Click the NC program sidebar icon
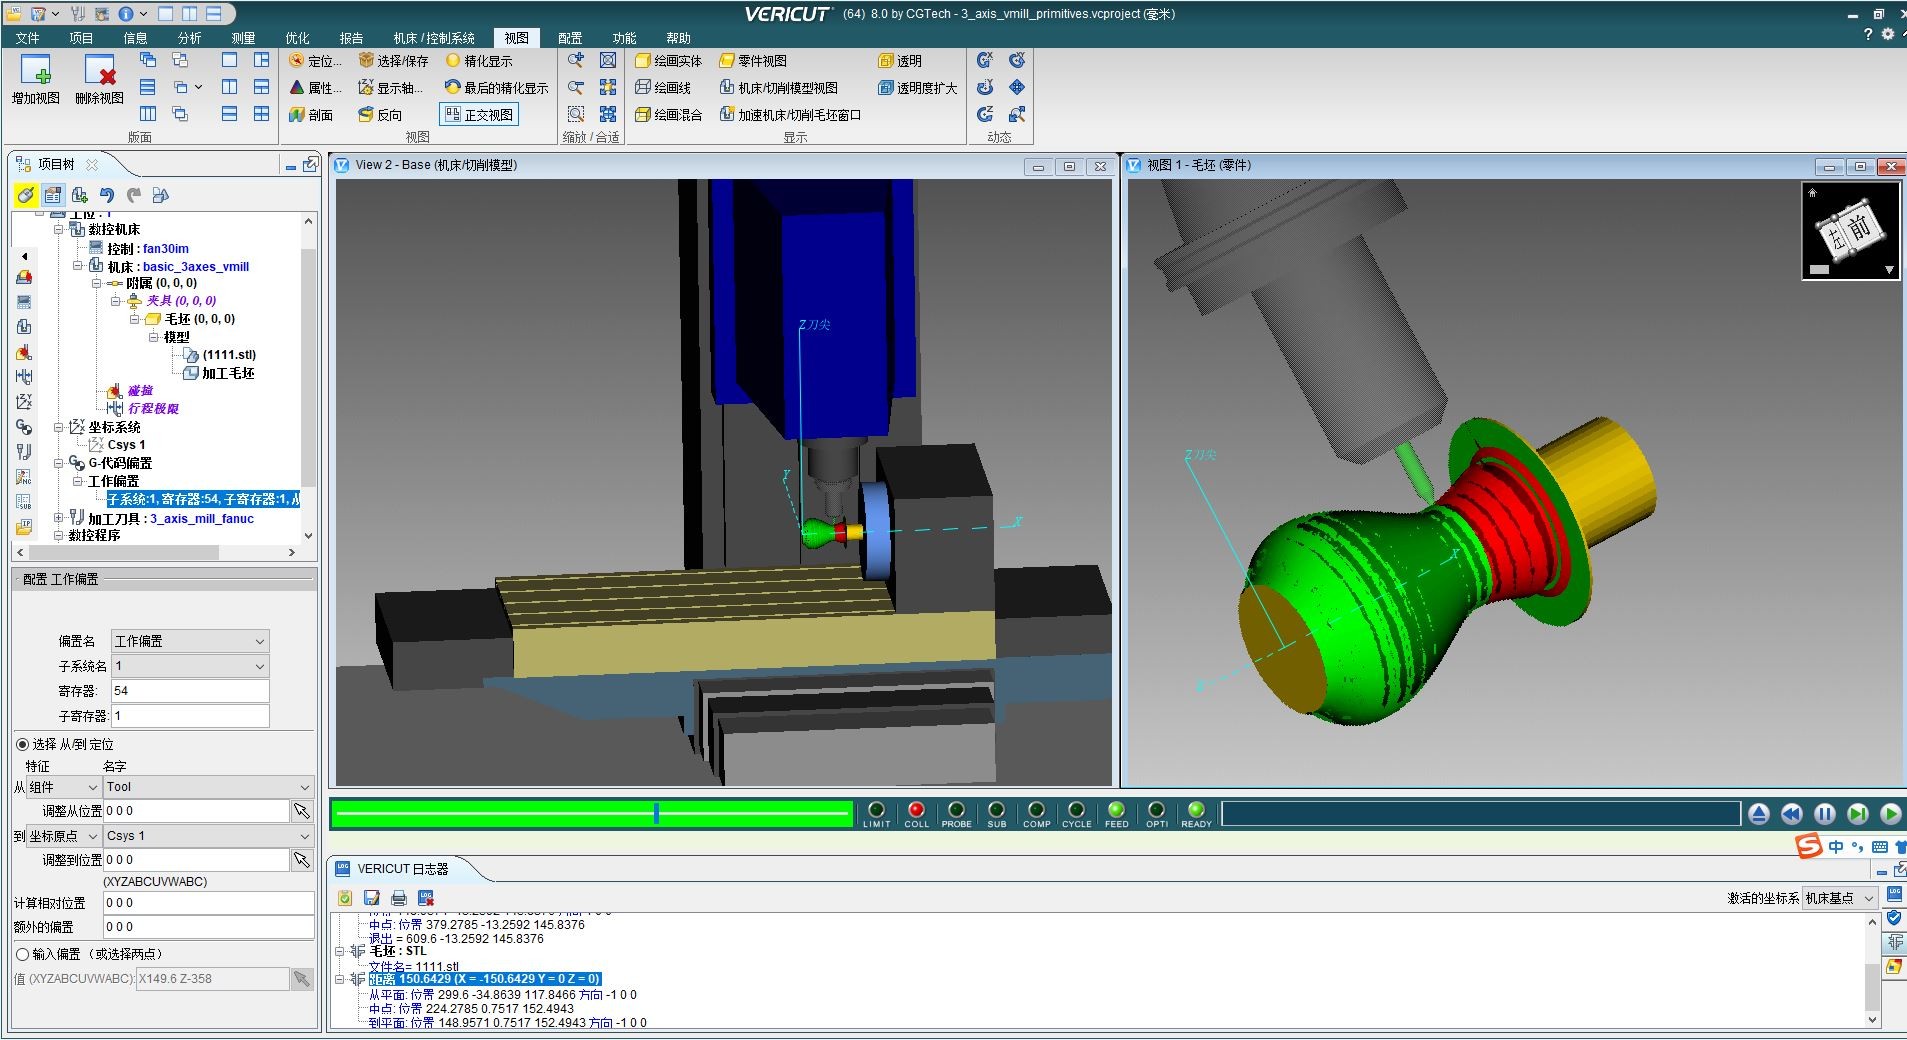Screen dimensions: 1907x1040 pyautogui.click(x=24, y=477)
